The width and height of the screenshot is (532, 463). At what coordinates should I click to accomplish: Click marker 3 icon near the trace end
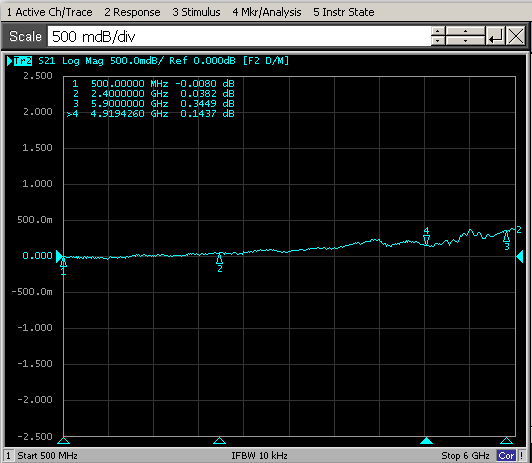pos(506,240)
